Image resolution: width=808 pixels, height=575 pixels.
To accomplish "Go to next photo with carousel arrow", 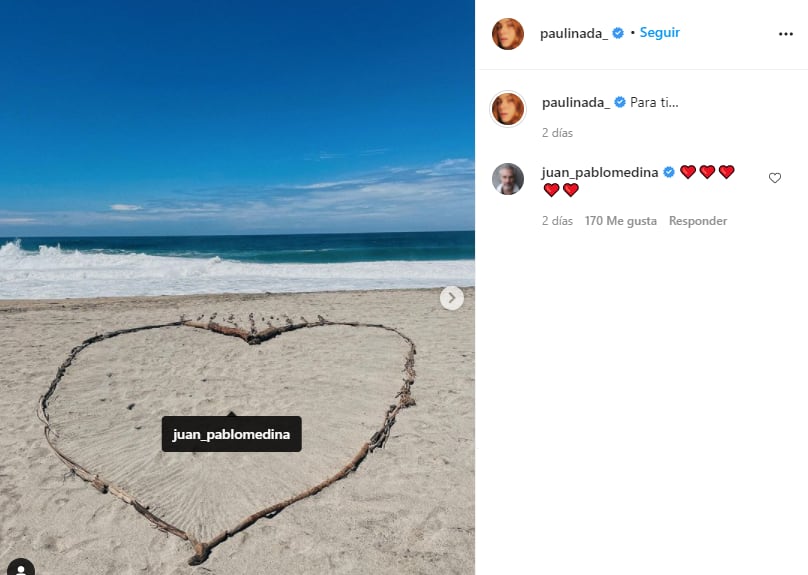I will 451,298.
